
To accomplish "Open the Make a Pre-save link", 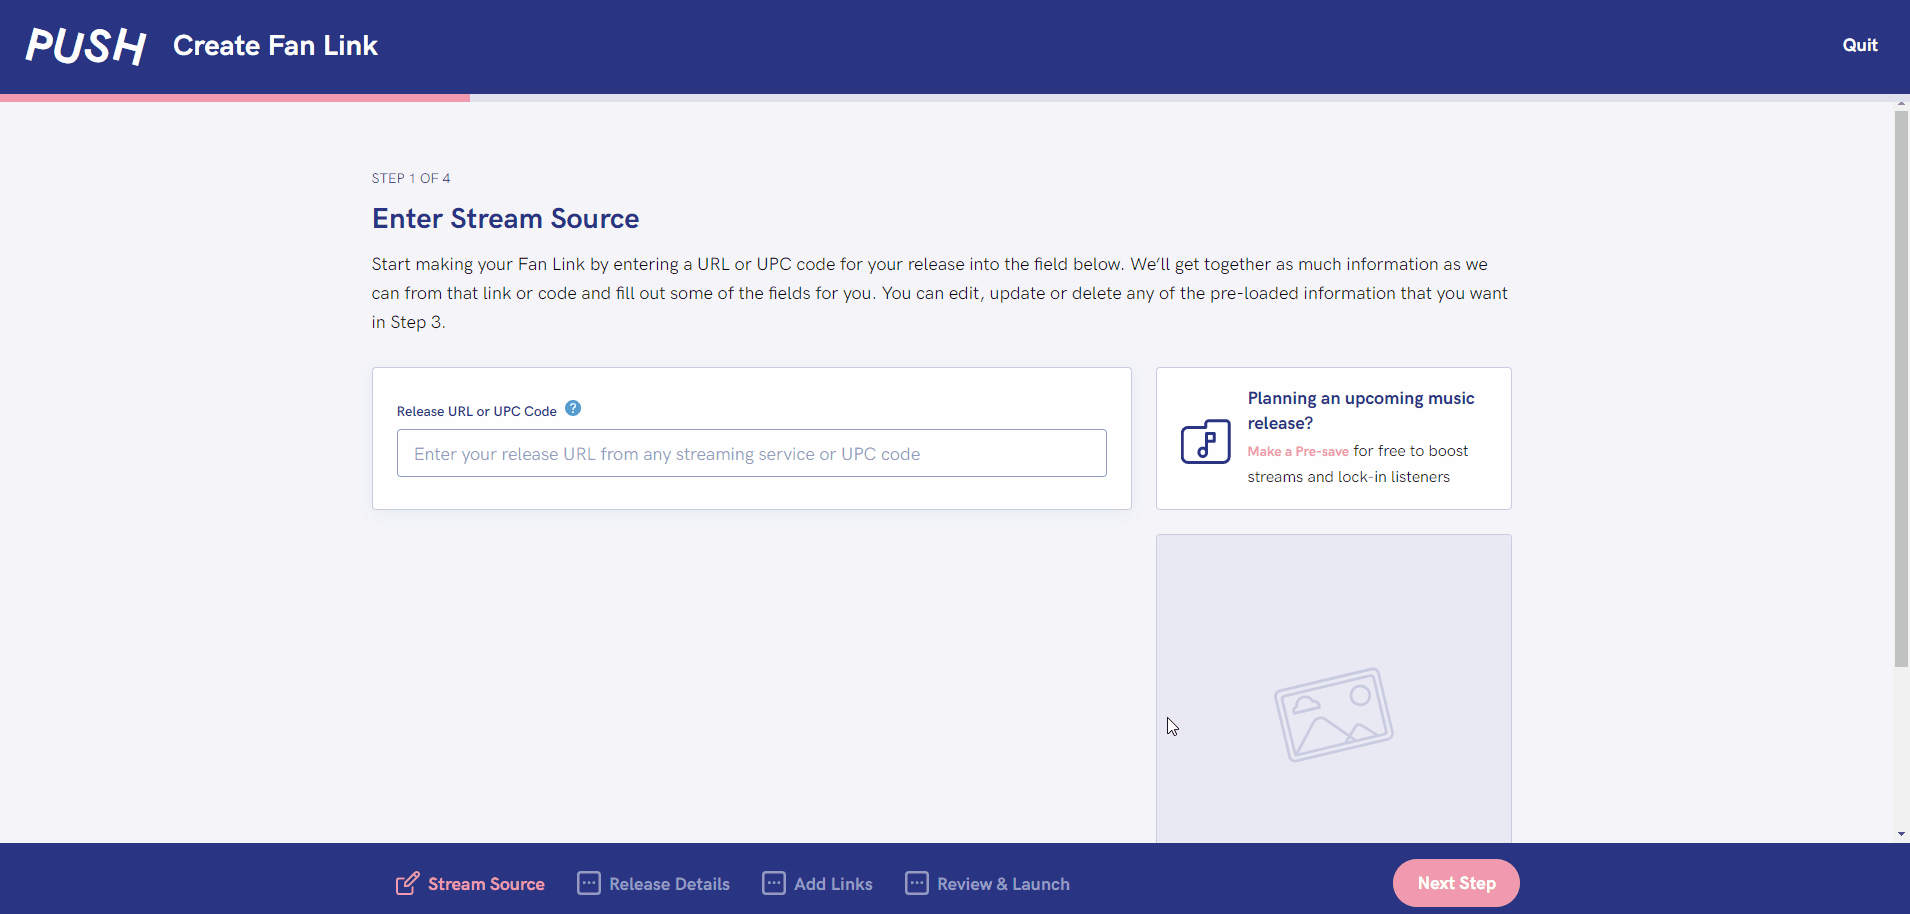I will (x=1297, y=451).
